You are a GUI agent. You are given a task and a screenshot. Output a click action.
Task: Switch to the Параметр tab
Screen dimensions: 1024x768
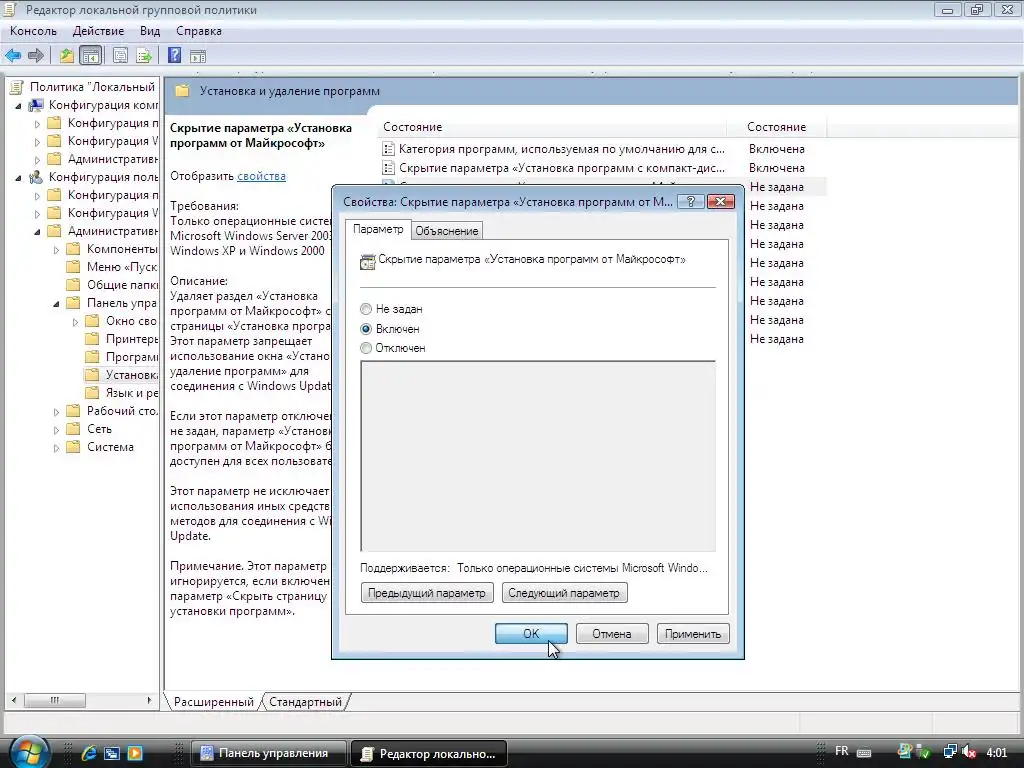pos(378,229)
